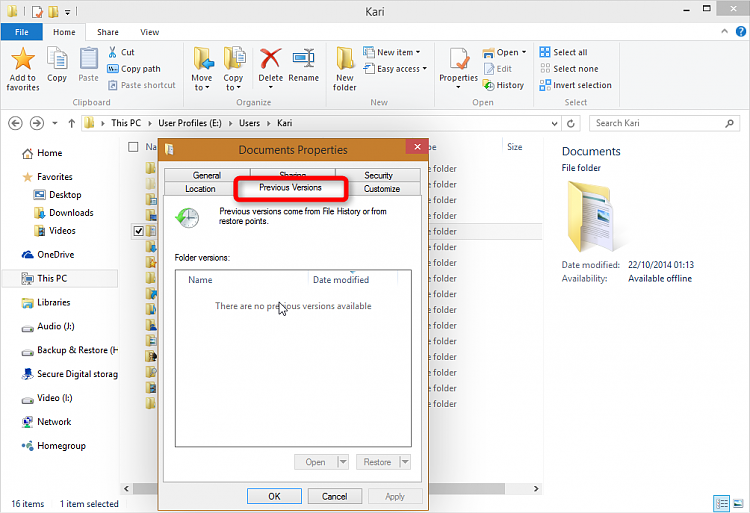Open the Easy access dropdown
The height and width of the screenshot is (513, 750).
click(424, 69)
